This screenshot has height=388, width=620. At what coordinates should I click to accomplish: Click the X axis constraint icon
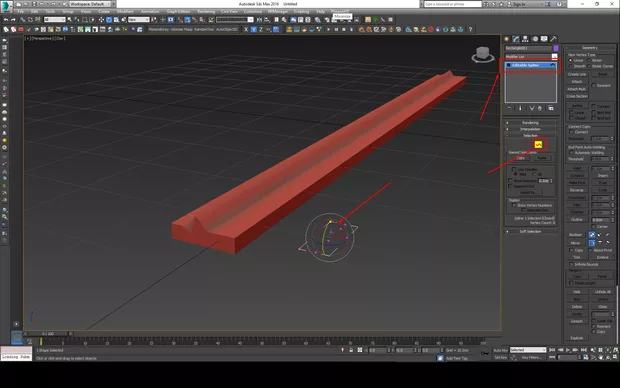click(x=246, y=29)
